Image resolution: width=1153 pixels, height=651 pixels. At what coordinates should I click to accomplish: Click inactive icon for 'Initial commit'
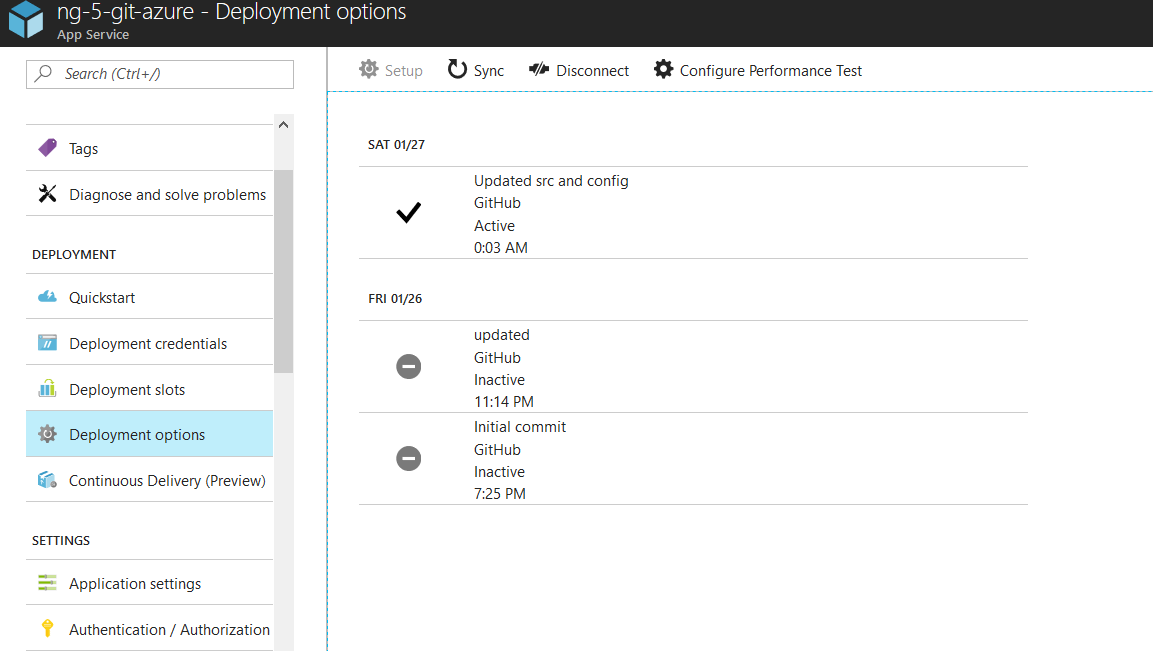point(409,458)
